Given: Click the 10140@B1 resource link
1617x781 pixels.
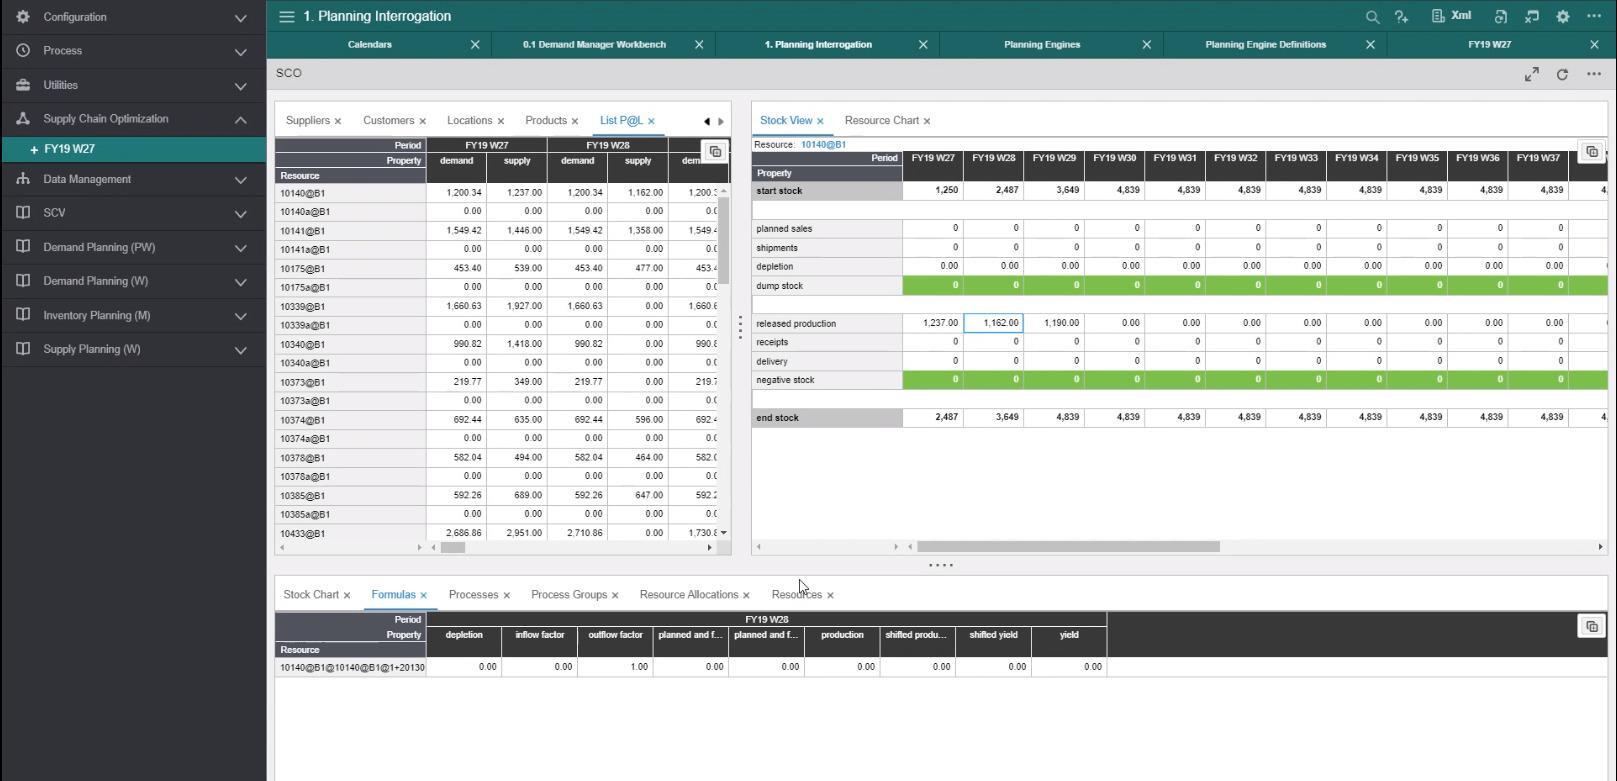Looking at the screenshot, I should 823,145.
